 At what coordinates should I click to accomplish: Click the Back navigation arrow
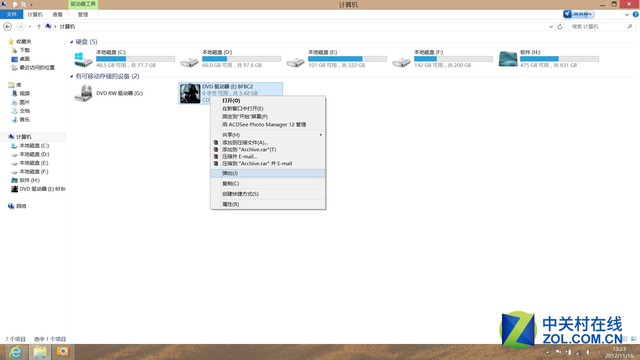pyautogui.click(x=7, y=27)
